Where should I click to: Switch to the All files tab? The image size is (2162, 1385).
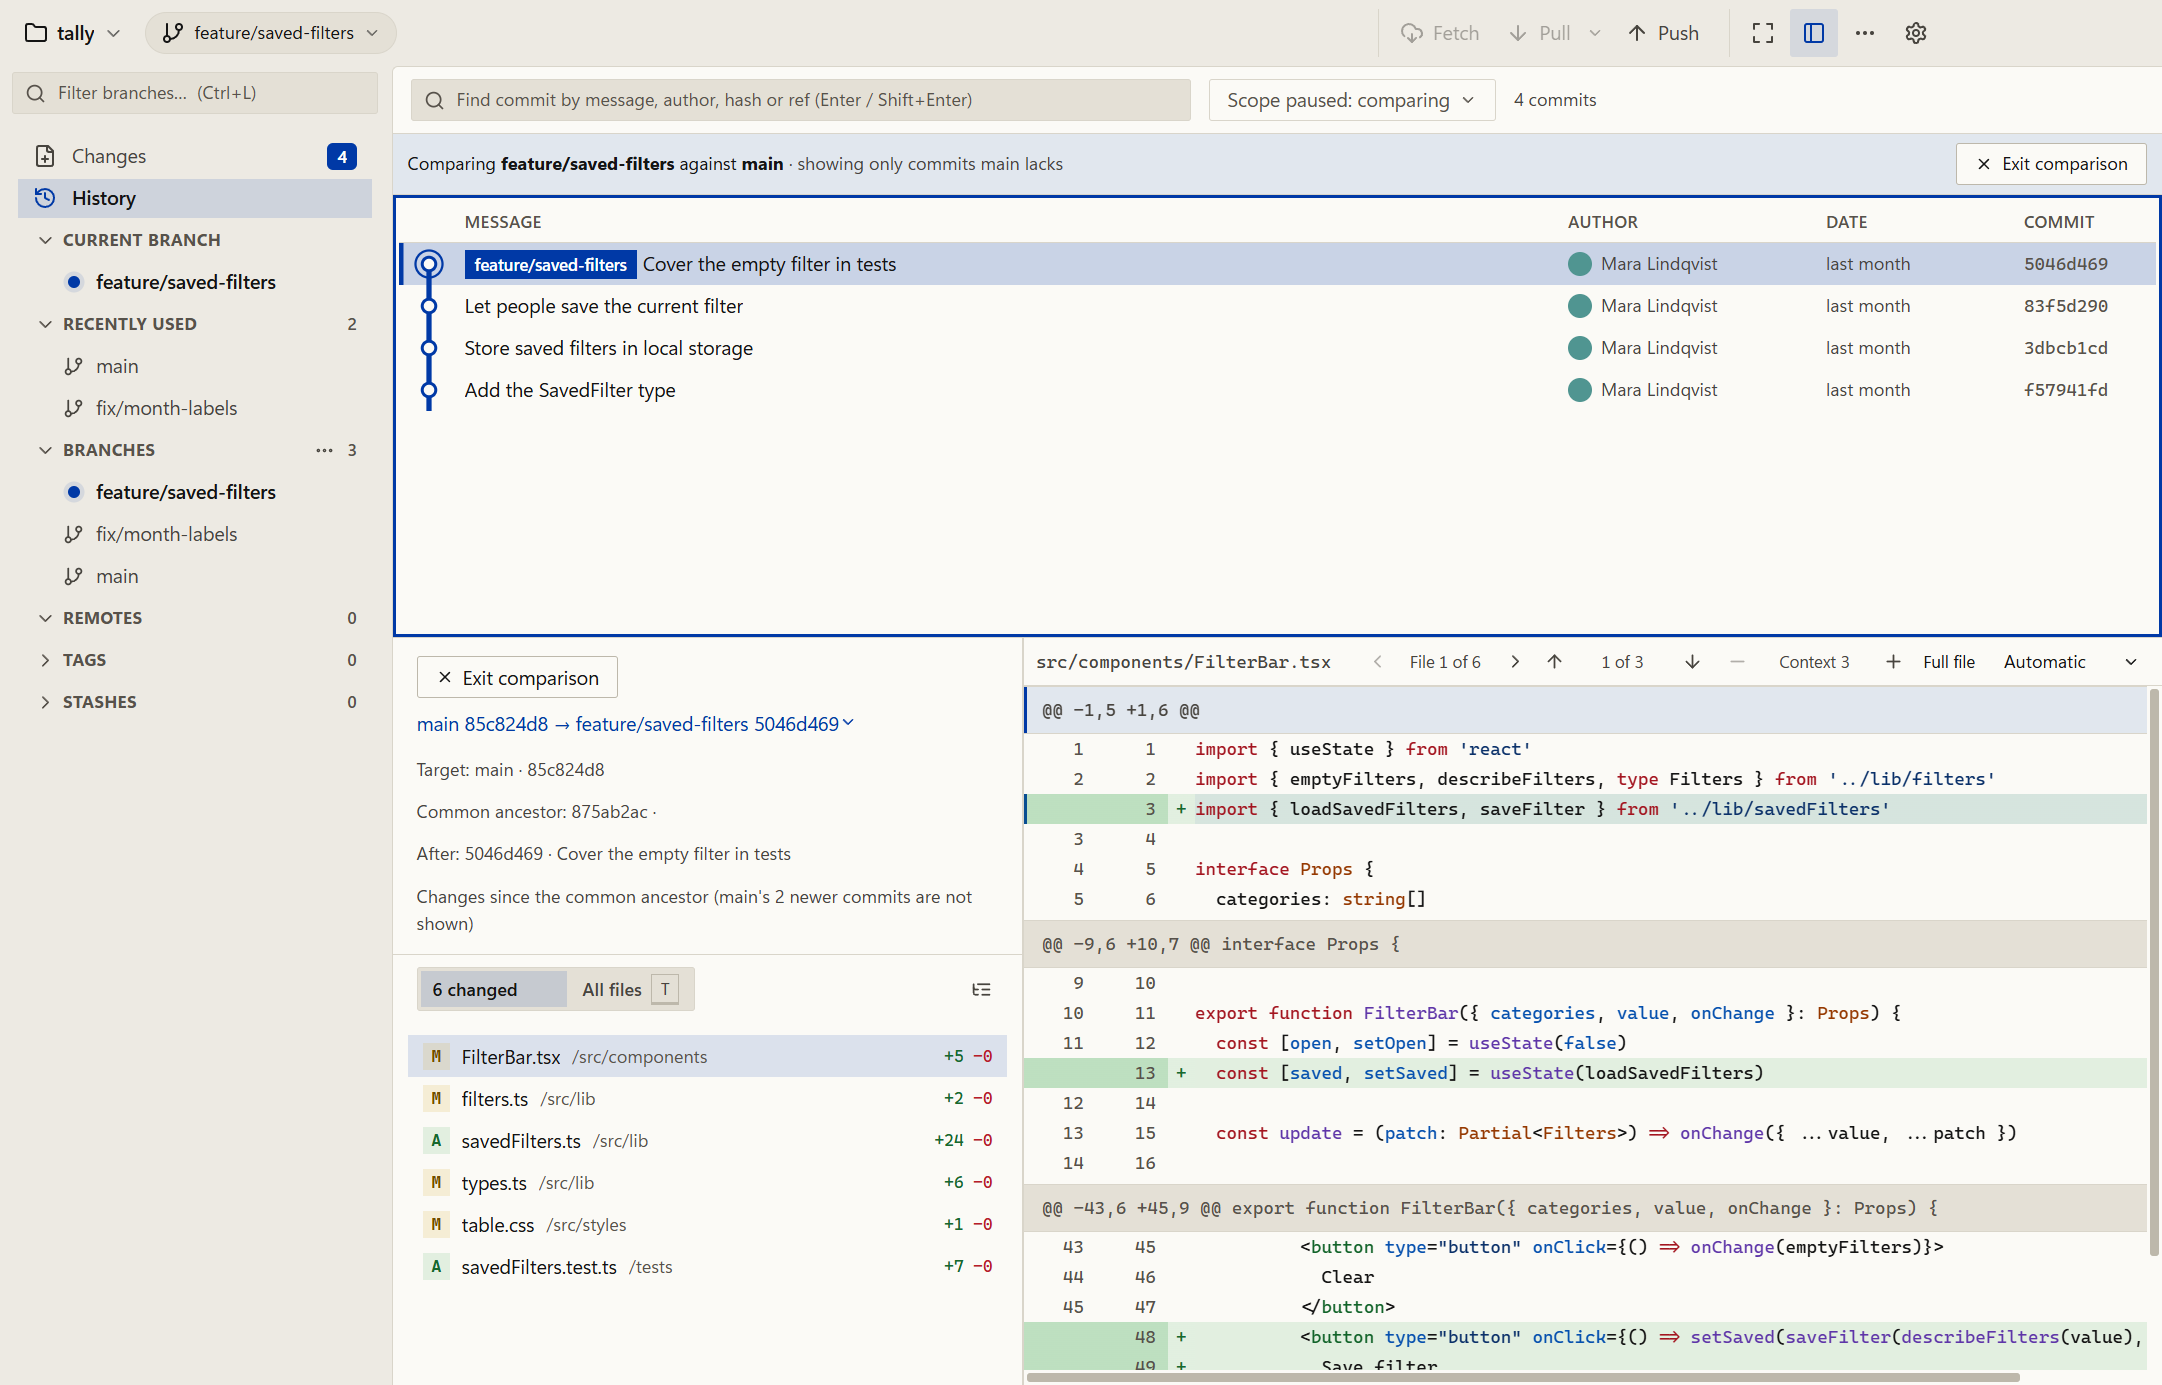point(629,990)
